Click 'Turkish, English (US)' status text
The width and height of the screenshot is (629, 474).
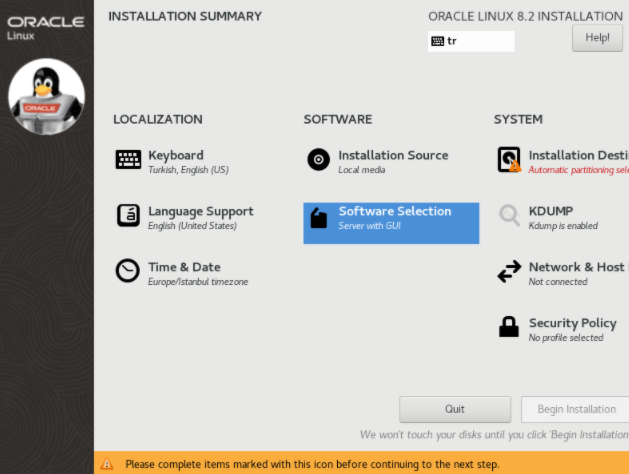[x=188, y=170]
